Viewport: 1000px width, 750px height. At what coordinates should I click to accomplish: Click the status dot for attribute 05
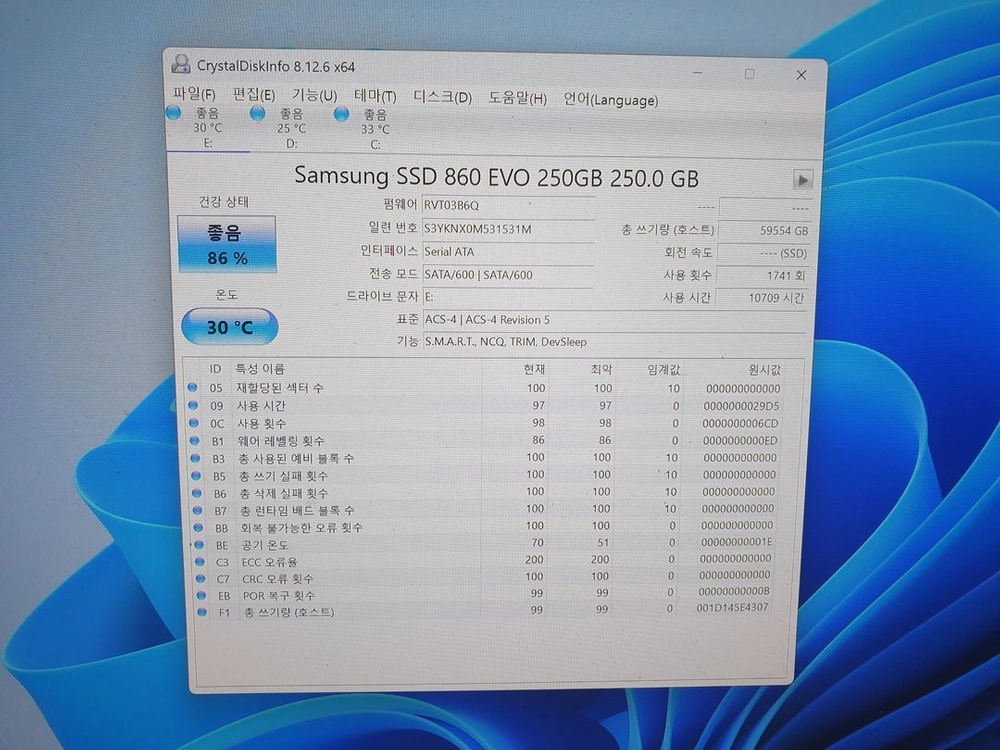pyautogui.click(x=193, y=387)
